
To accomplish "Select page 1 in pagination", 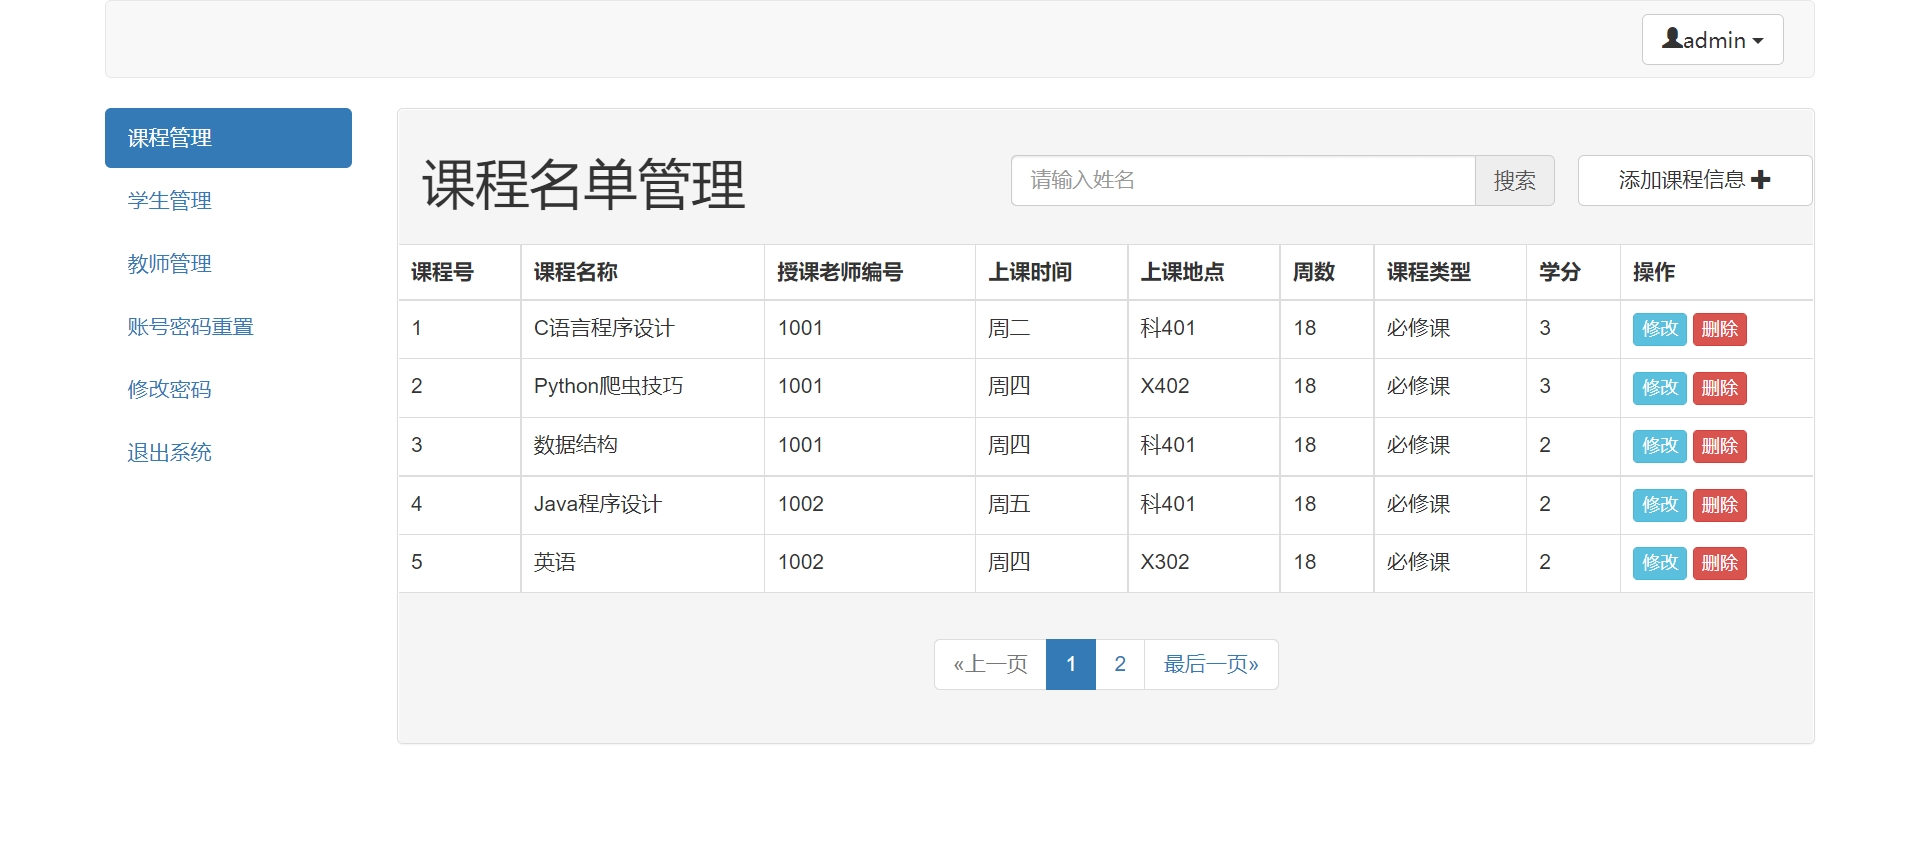I will [1070, 665].
